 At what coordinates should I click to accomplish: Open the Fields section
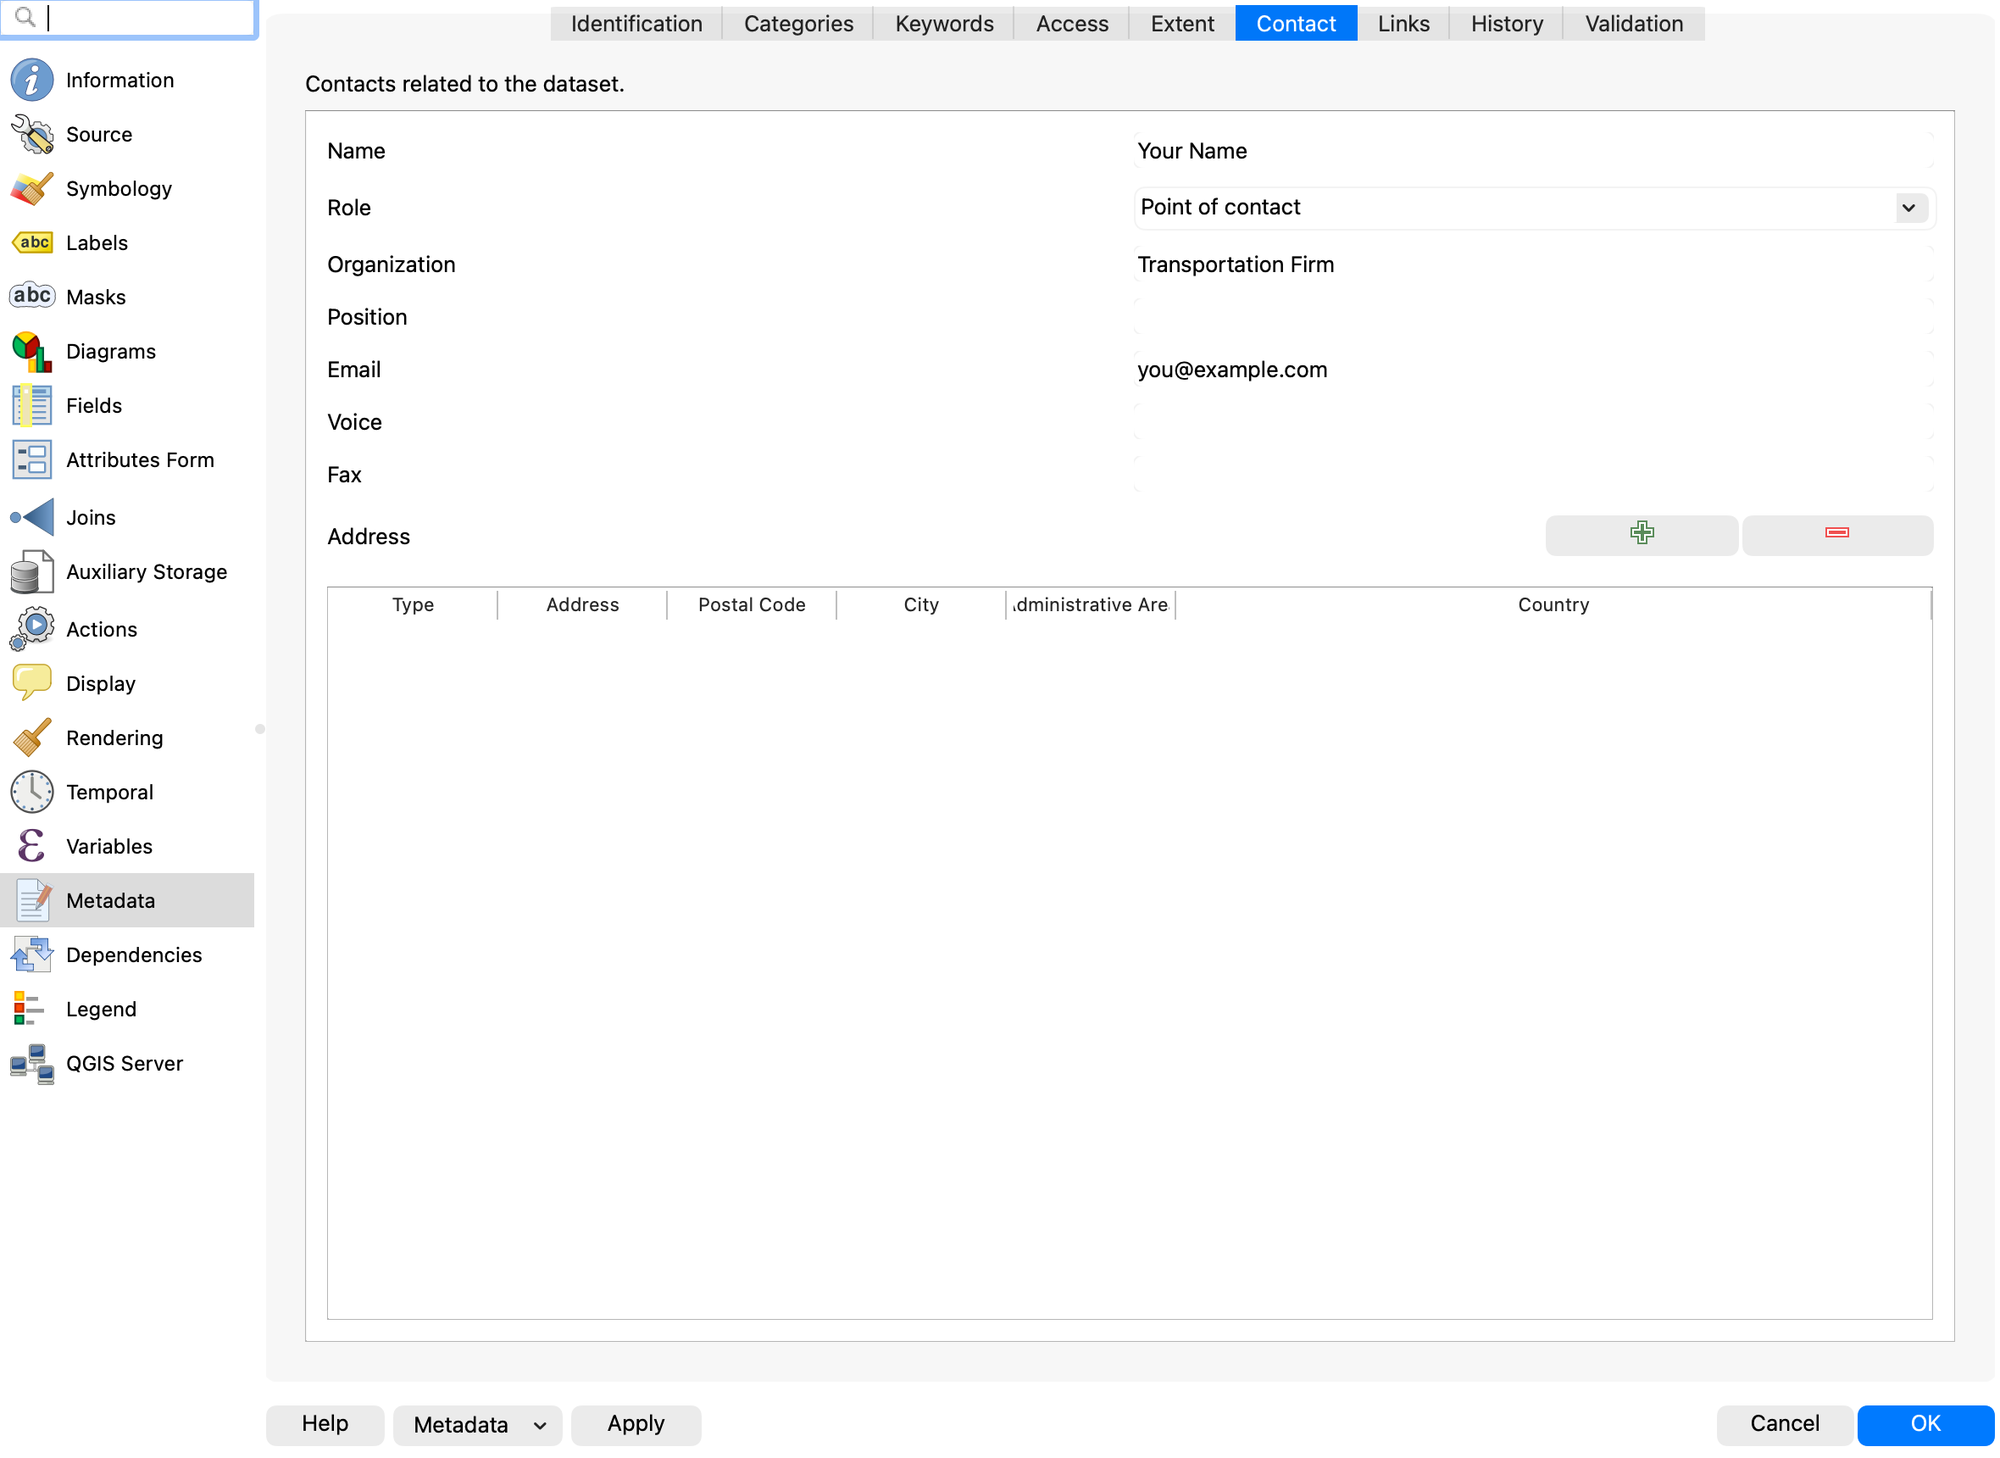[127, 405]
